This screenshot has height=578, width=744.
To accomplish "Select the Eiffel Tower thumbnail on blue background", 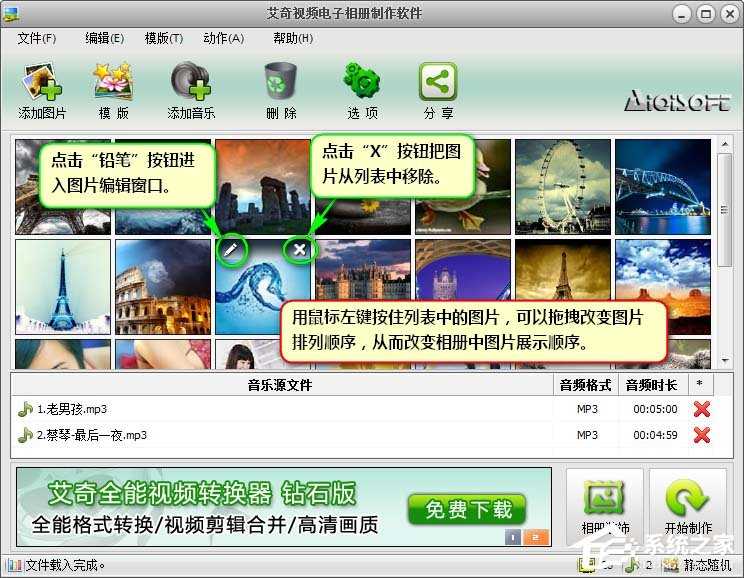I will pos(63,286).
